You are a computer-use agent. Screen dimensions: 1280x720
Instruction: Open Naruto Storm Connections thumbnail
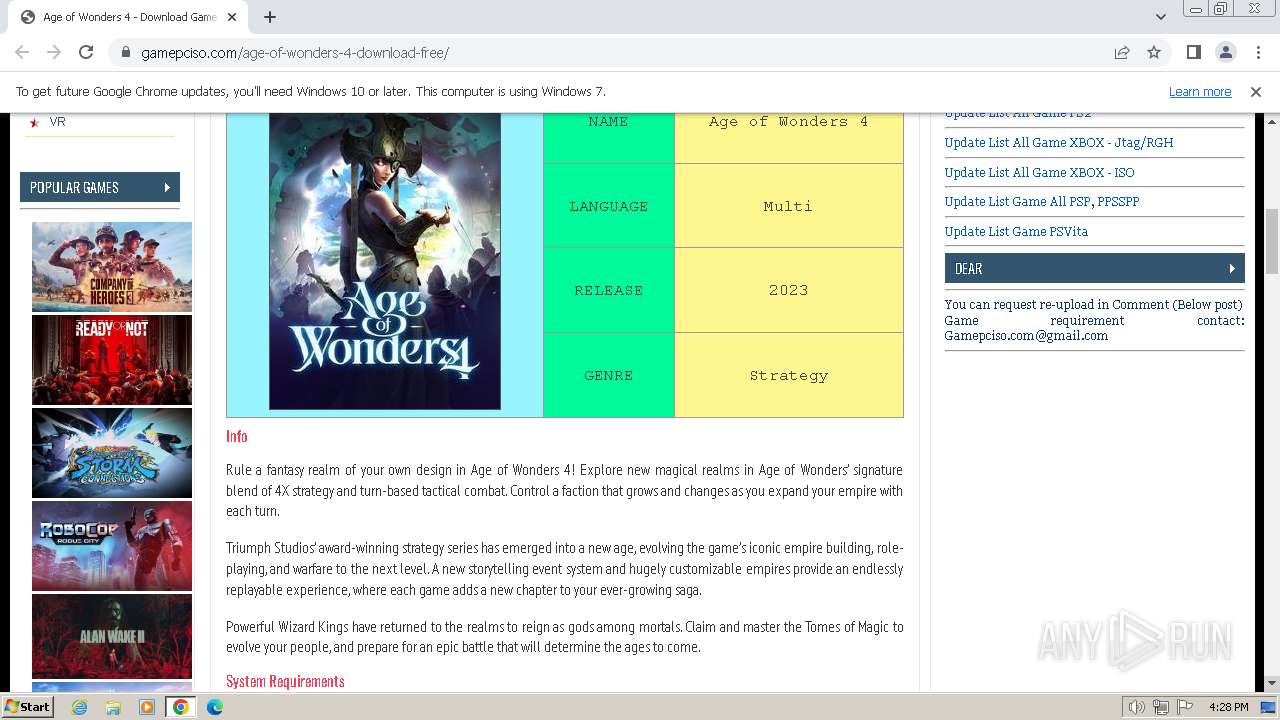pos(112,453)
